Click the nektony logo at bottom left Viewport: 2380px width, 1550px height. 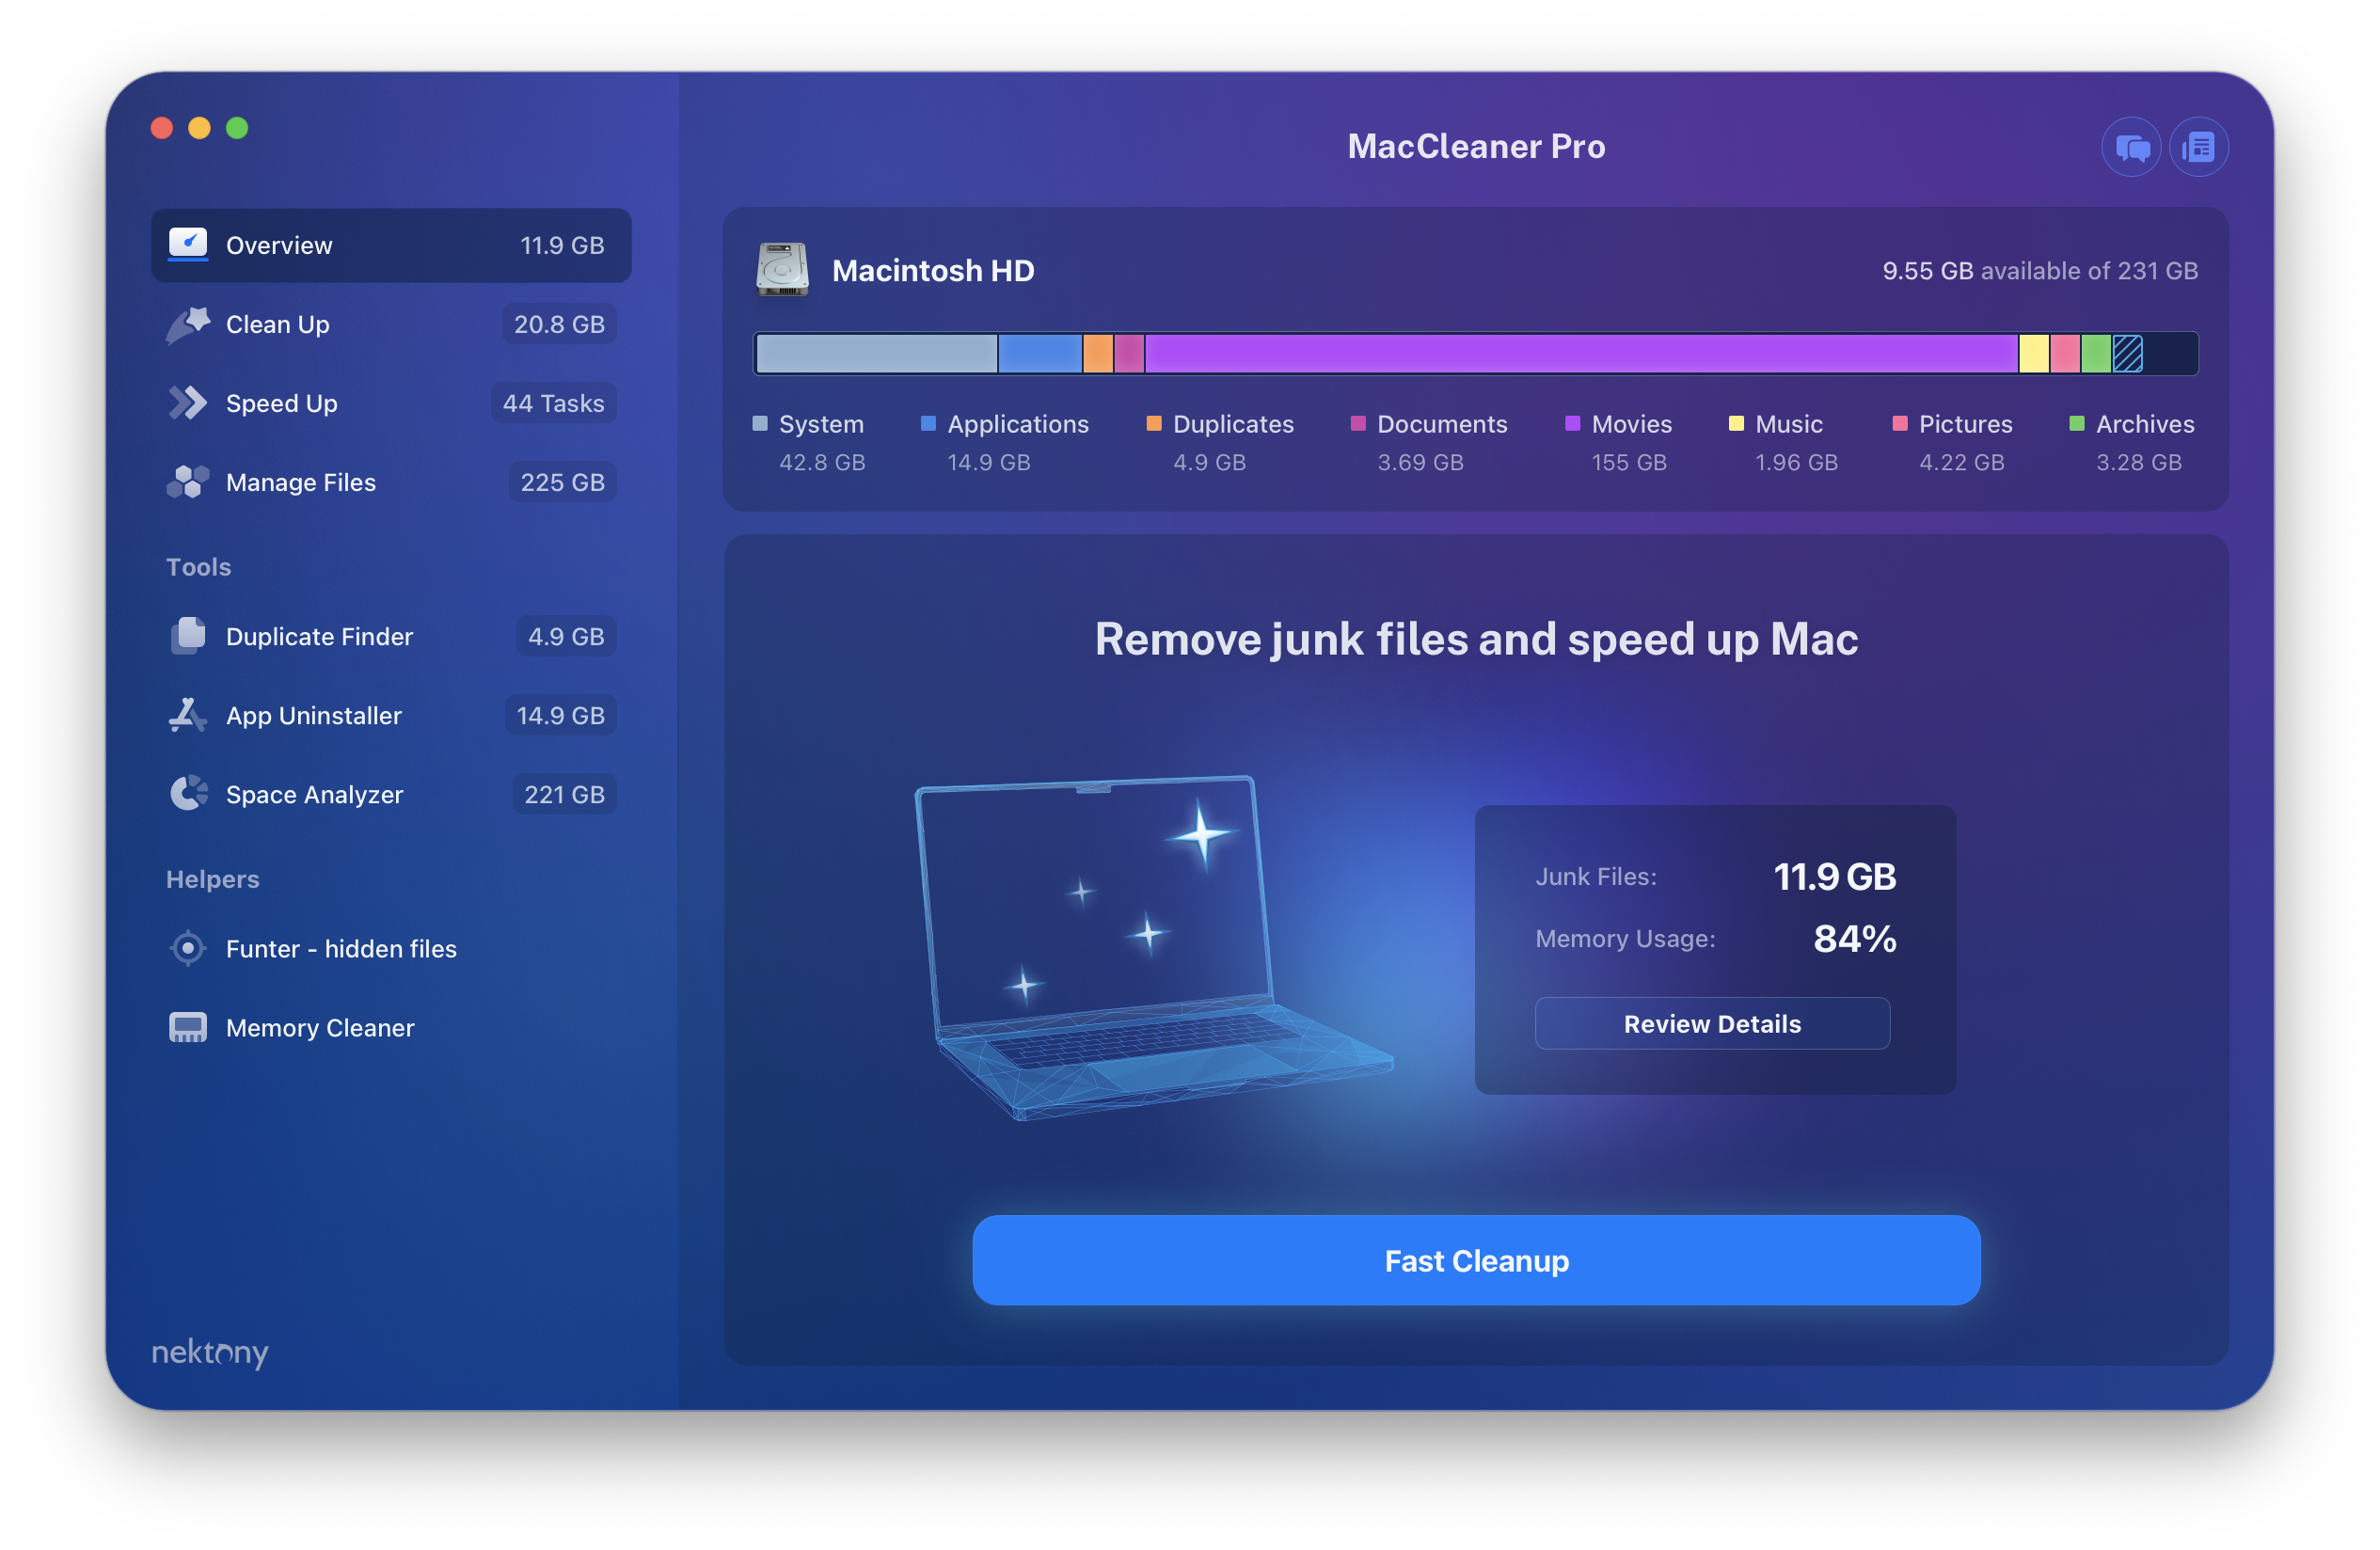tap(210, 1353)
